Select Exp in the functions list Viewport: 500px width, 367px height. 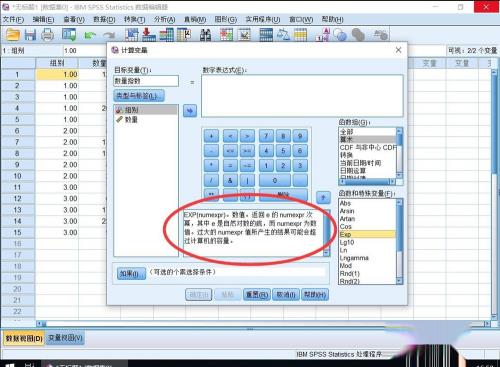pyautogui.click(x=367, y=234)
